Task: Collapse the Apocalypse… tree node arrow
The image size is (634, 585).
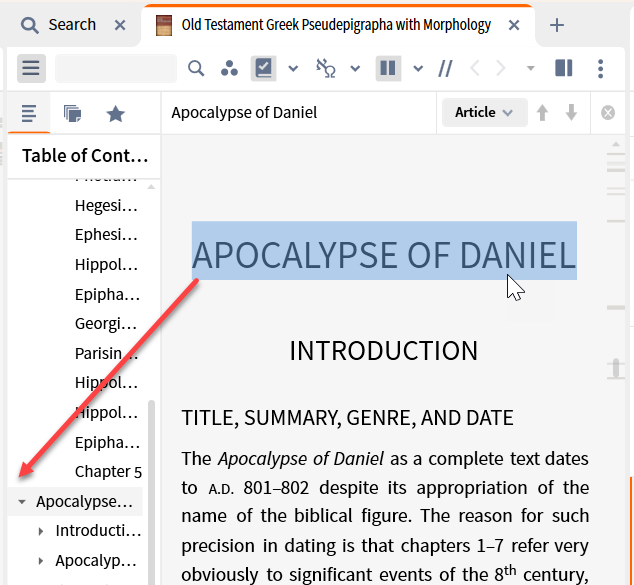Action: [x=22, y=502]
